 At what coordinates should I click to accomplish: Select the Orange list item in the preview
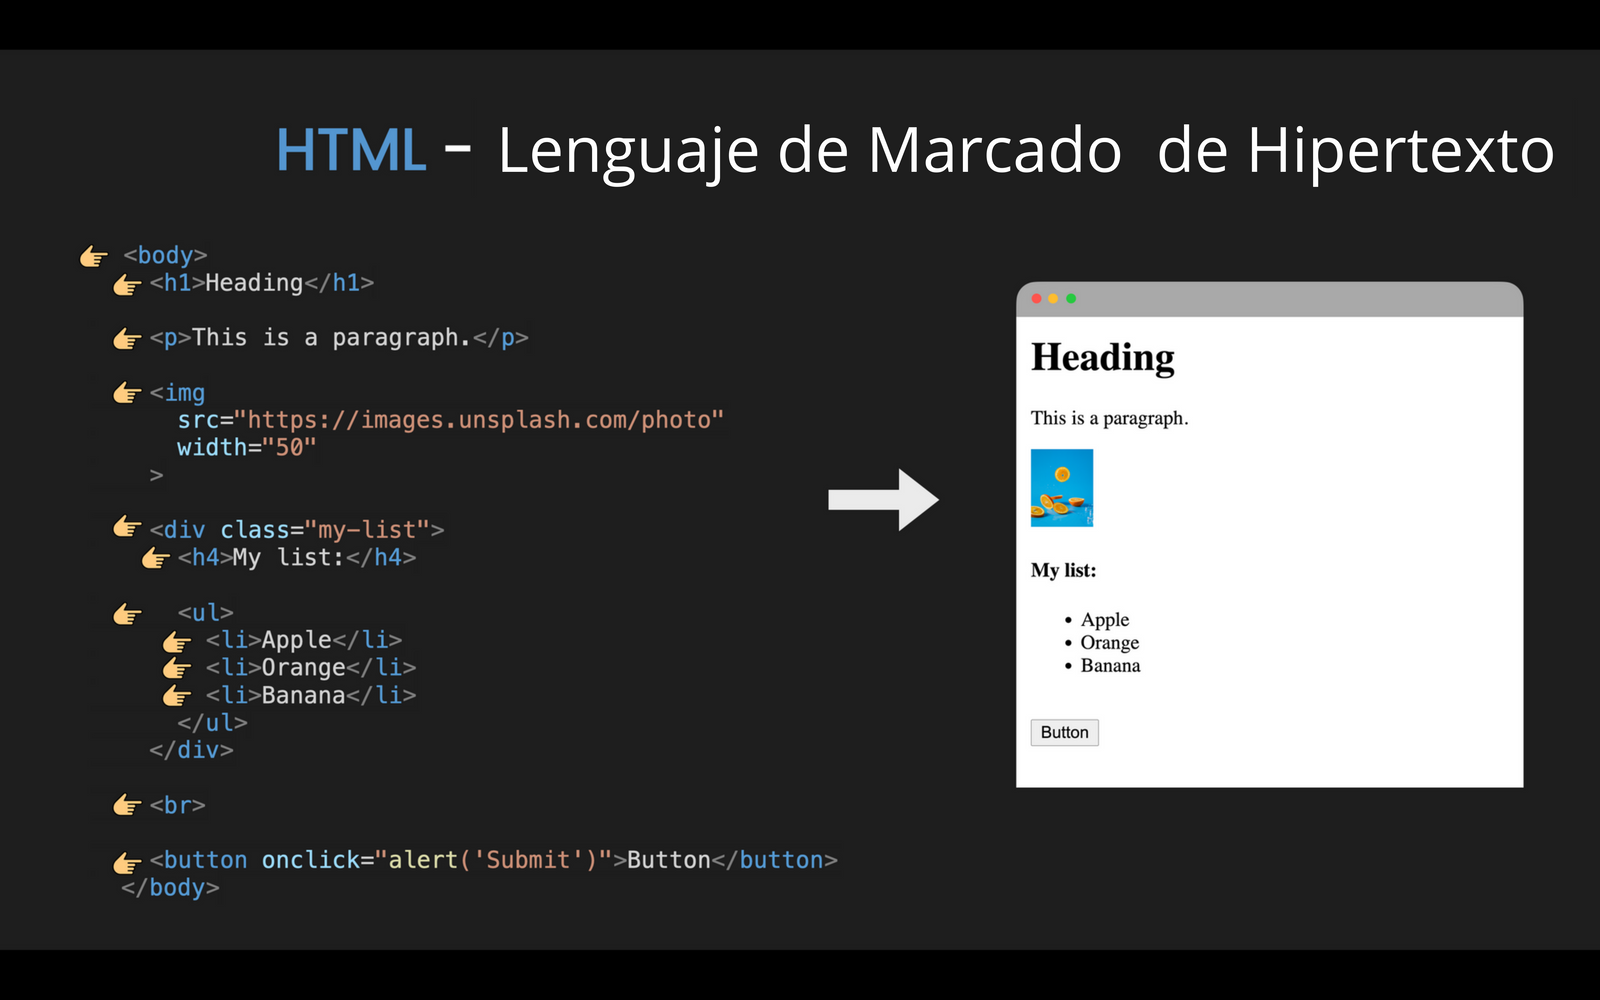pos(1109,642)
